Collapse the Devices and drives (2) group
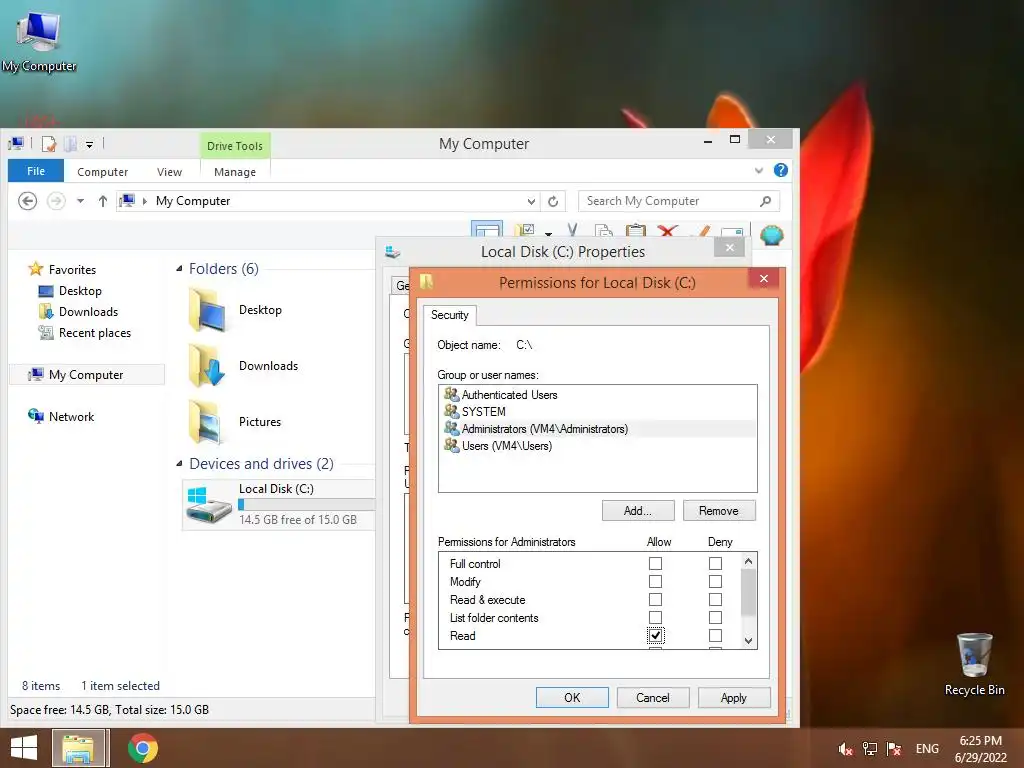 click(179, 464)
